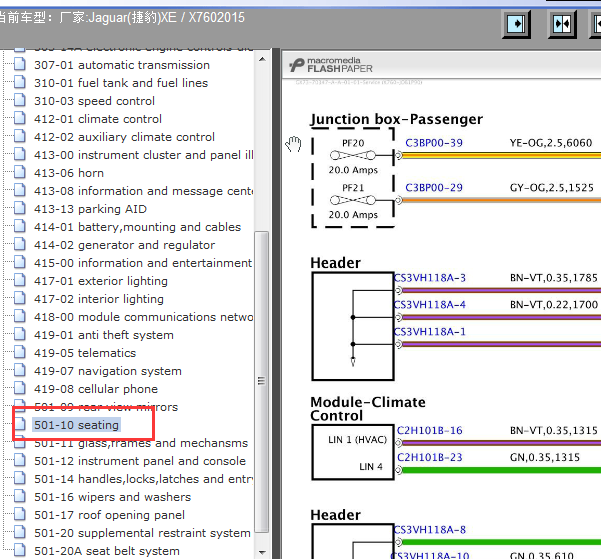
Task: Open 413-00 instrument cluster entry
Action: pos(143,155)
